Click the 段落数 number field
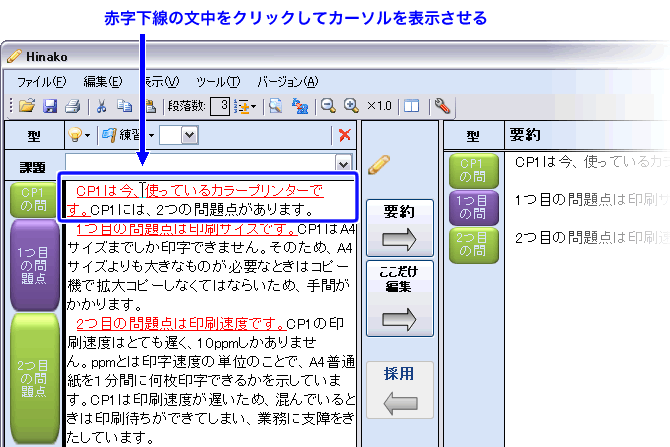 pyautogui.click(x=220, y=106)
